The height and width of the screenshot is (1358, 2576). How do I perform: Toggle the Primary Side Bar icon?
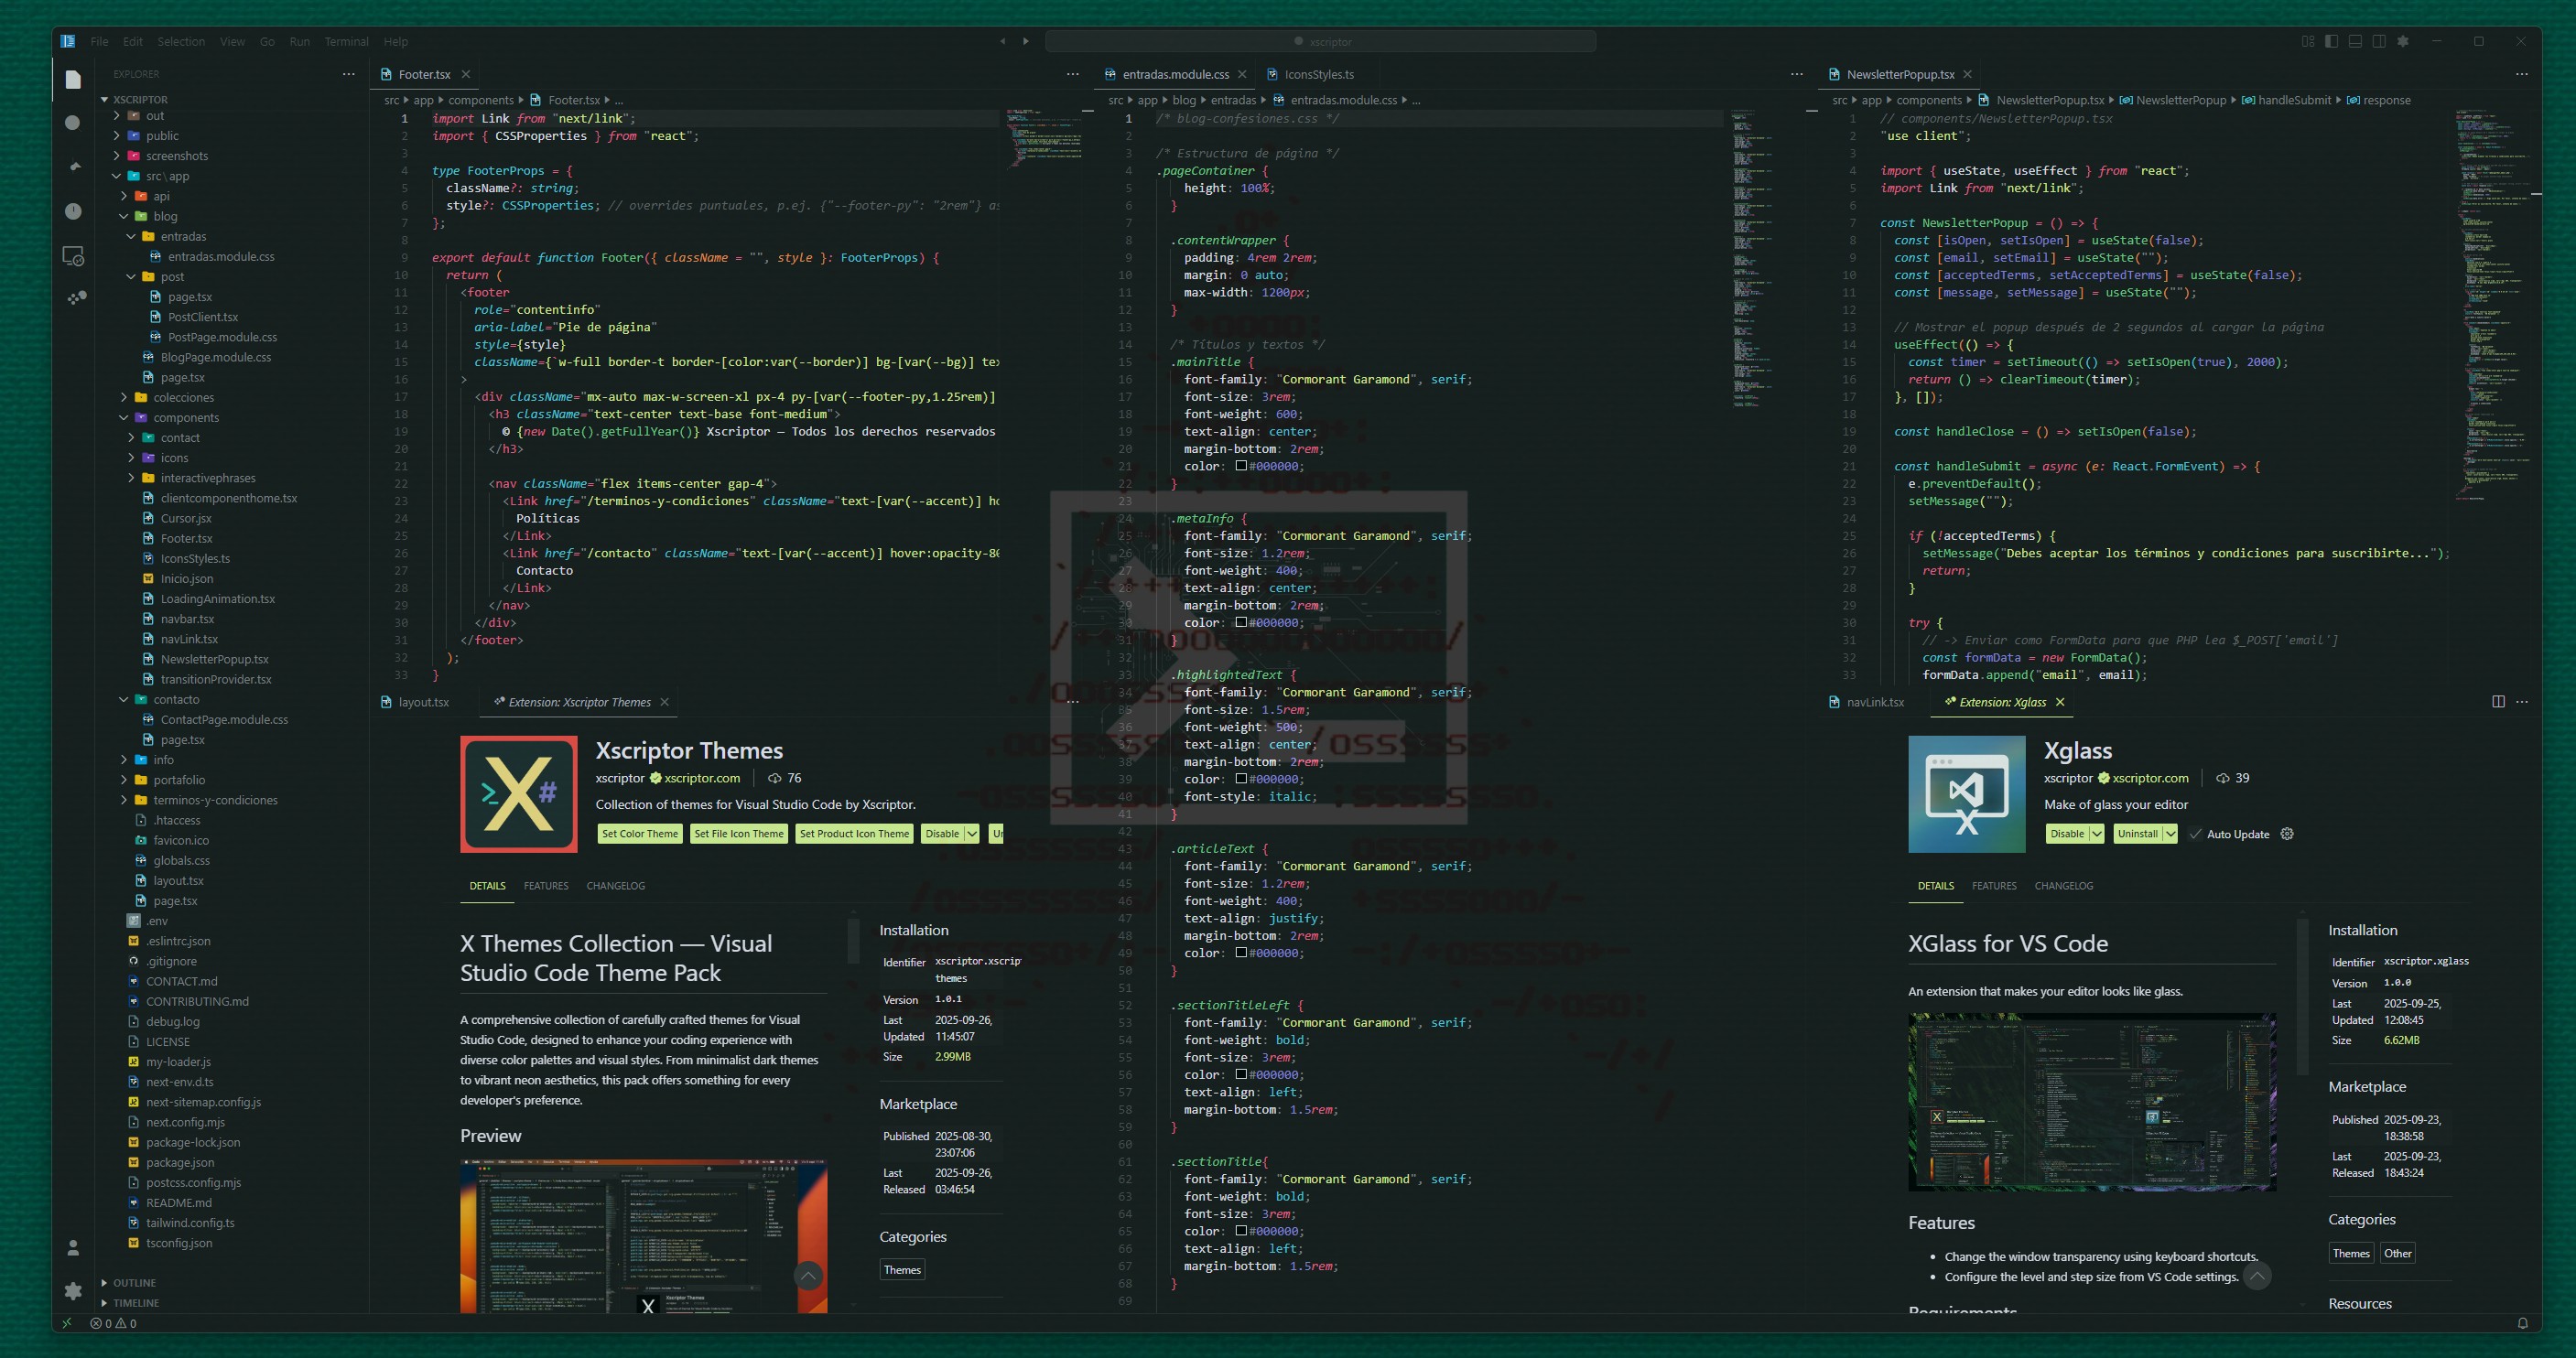(2332, 41)
